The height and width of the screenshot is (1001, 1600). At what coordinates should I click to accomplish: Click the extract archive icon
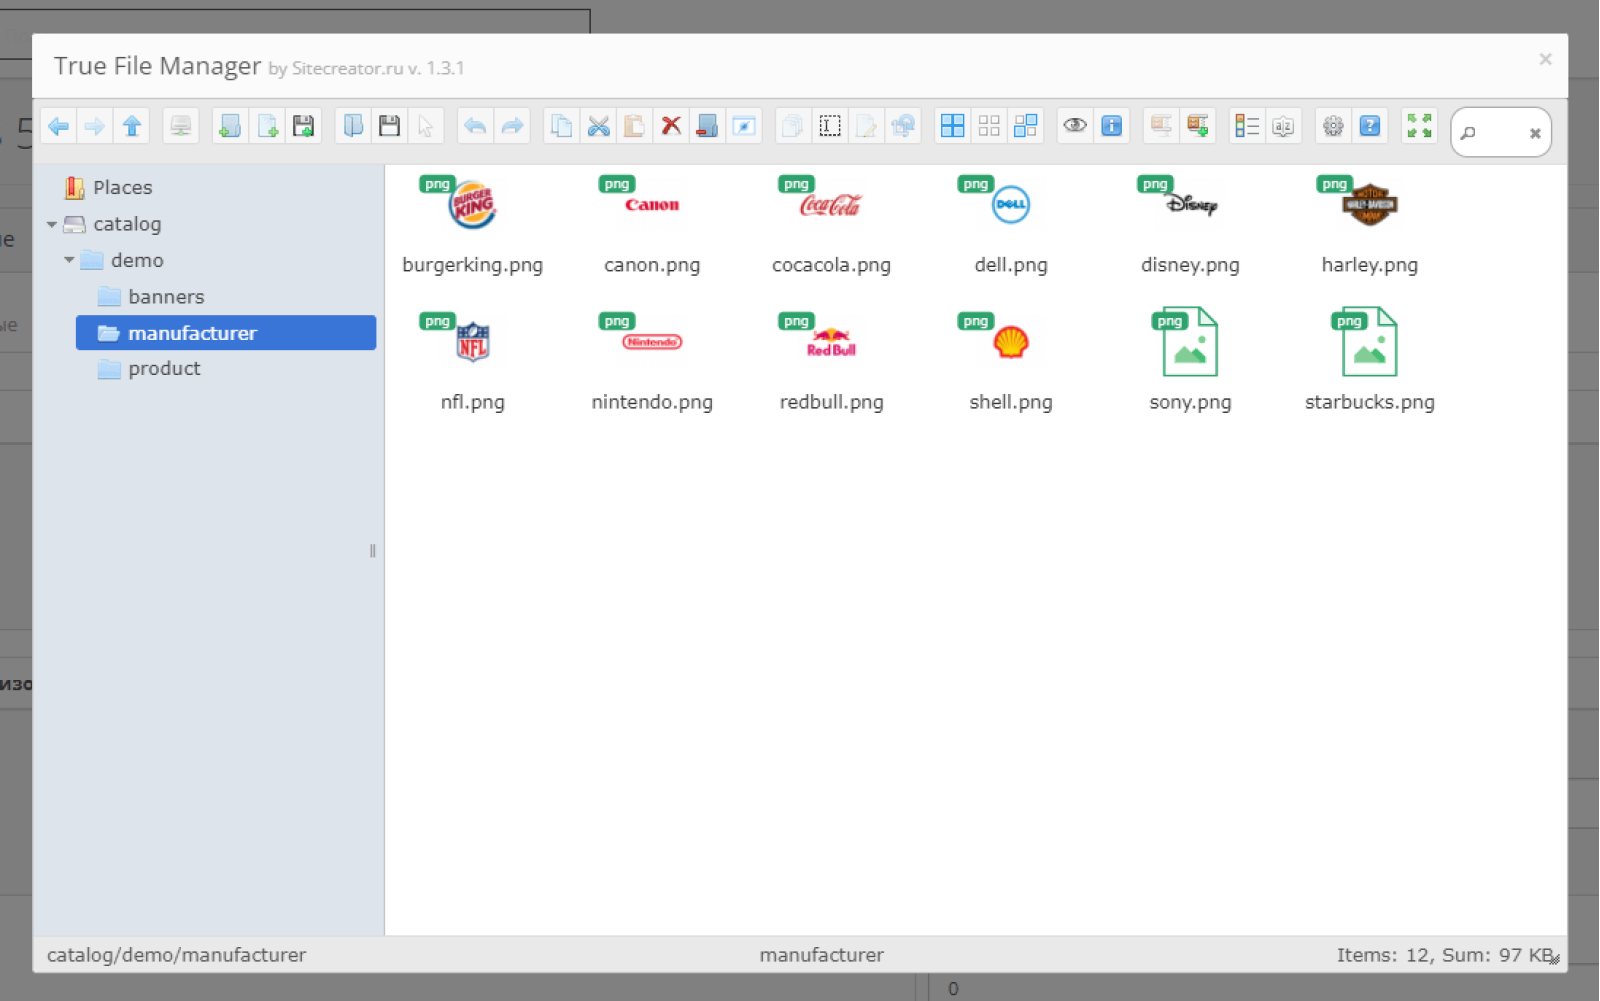(x=1161, y=126)
